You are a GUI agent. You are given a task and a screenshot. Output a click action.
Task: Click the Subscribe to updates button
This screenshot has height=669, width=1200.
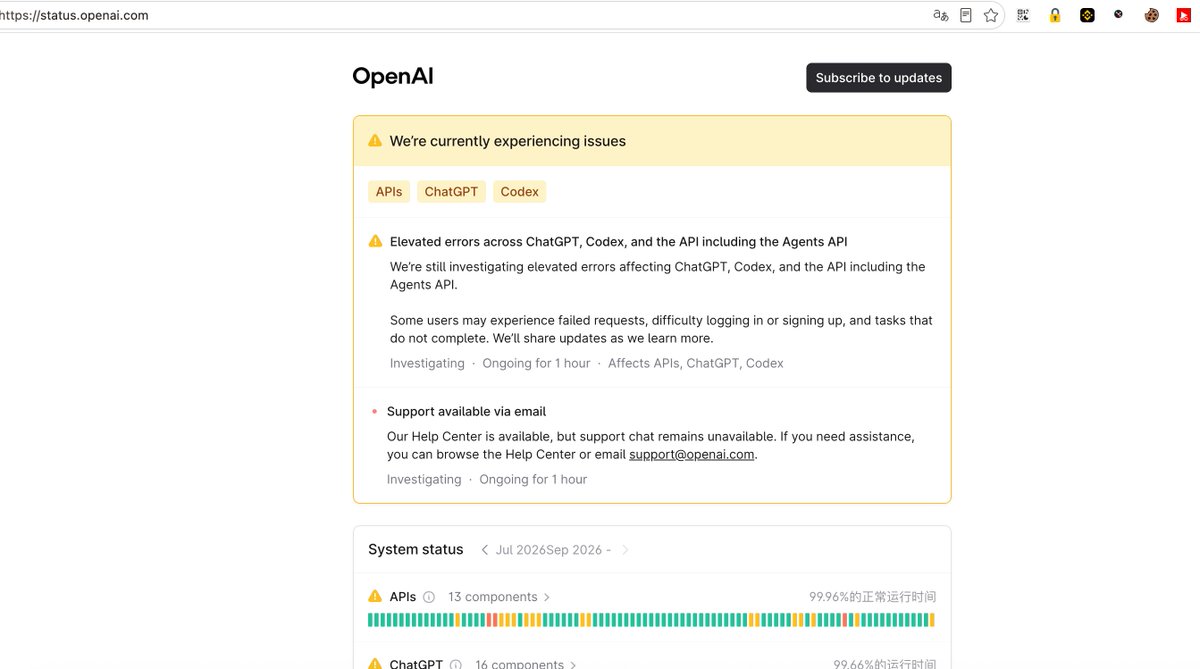coord(879,78)
